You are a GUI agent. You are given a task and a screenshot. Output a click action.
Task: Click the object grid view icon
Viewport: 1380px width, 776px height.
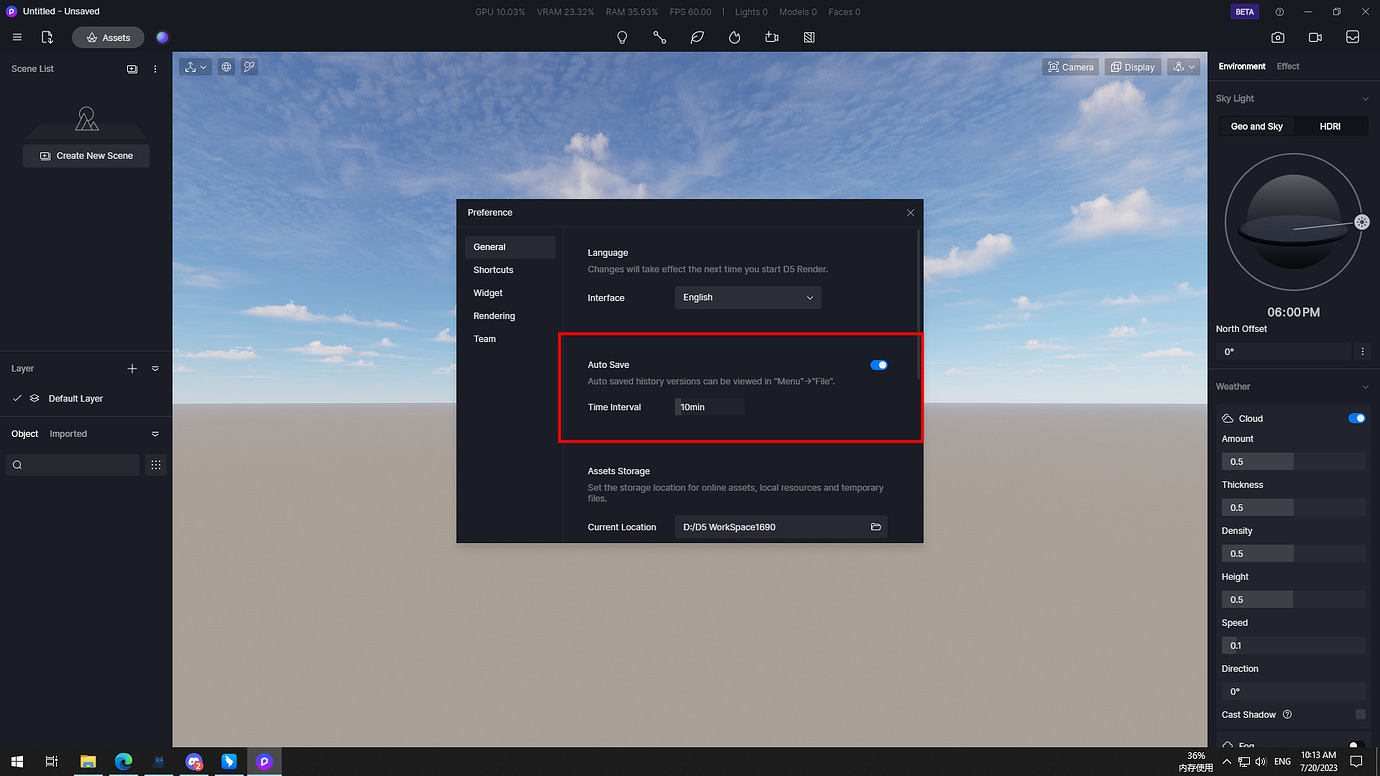click(x=155, y=465)
